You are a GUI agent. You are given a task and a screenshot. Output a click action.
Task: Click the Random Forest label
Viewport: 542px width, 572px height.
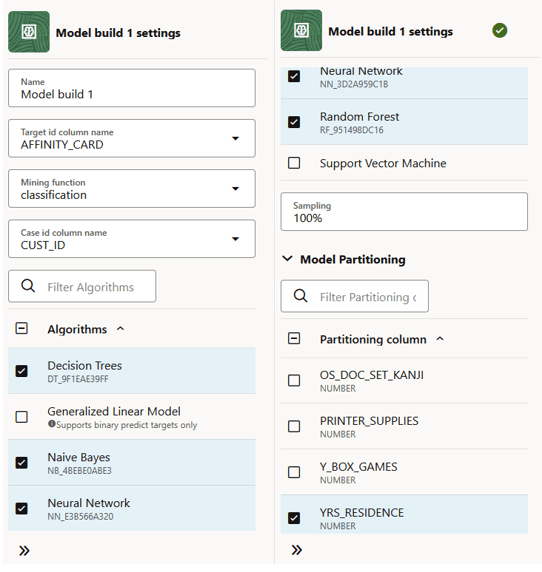(359, 117)
